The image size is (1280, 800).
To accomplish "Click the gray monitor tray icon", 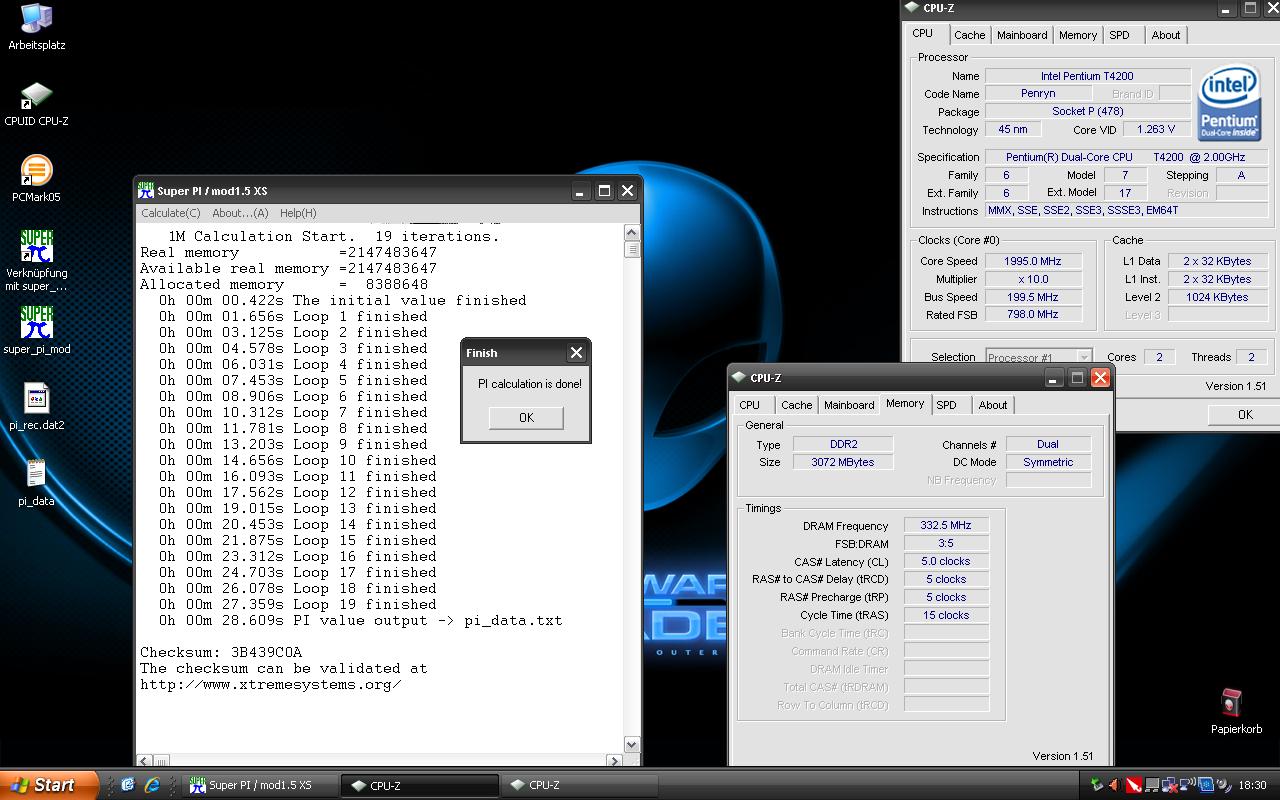I will click(x=1151, y=785).
